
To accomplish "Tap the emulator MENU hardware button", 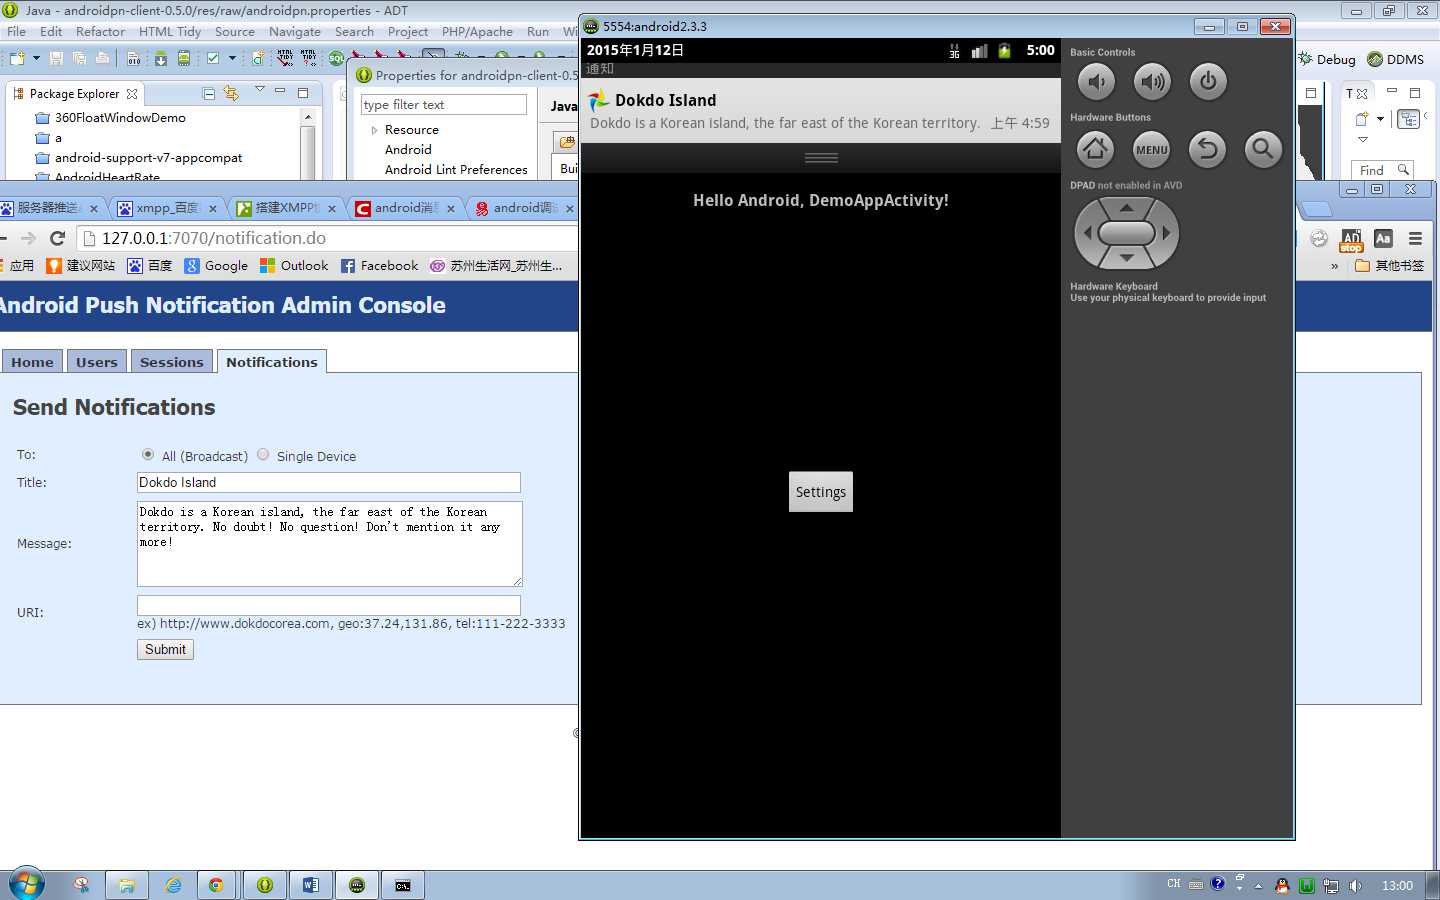I will pyautogui.click(x=1152, y=150).
